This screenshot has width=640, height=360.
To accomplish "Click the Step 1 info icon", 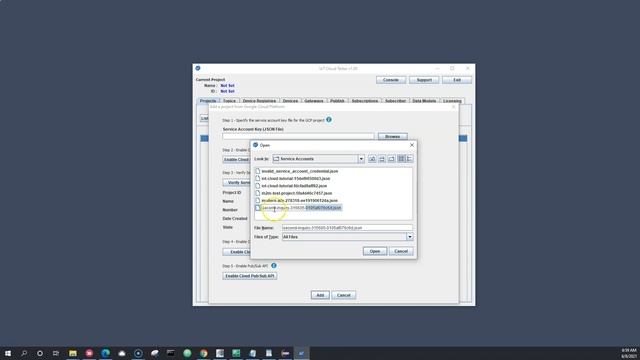I will pos(329,120).
